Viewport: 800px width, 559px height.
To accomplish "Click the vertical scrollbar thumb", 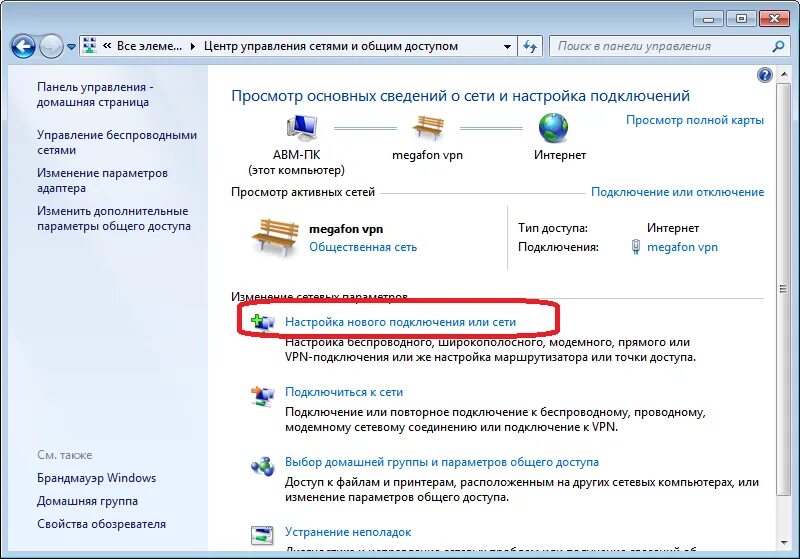I will [x=783, y=289].
